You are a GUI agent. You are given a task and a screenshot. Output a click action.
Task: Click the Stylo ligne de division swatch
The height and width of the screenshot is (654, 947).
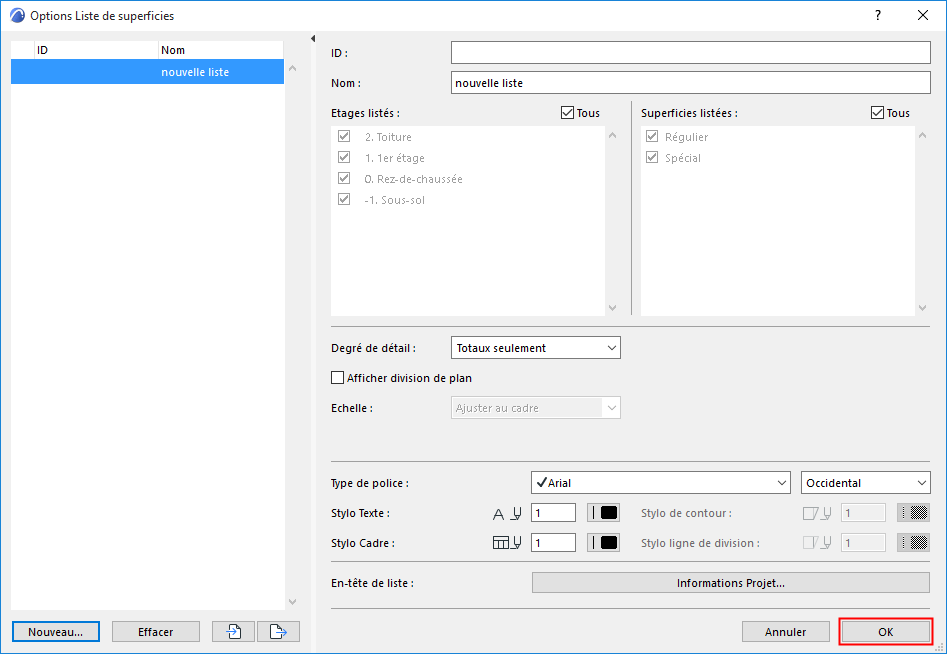pos(913,543)
